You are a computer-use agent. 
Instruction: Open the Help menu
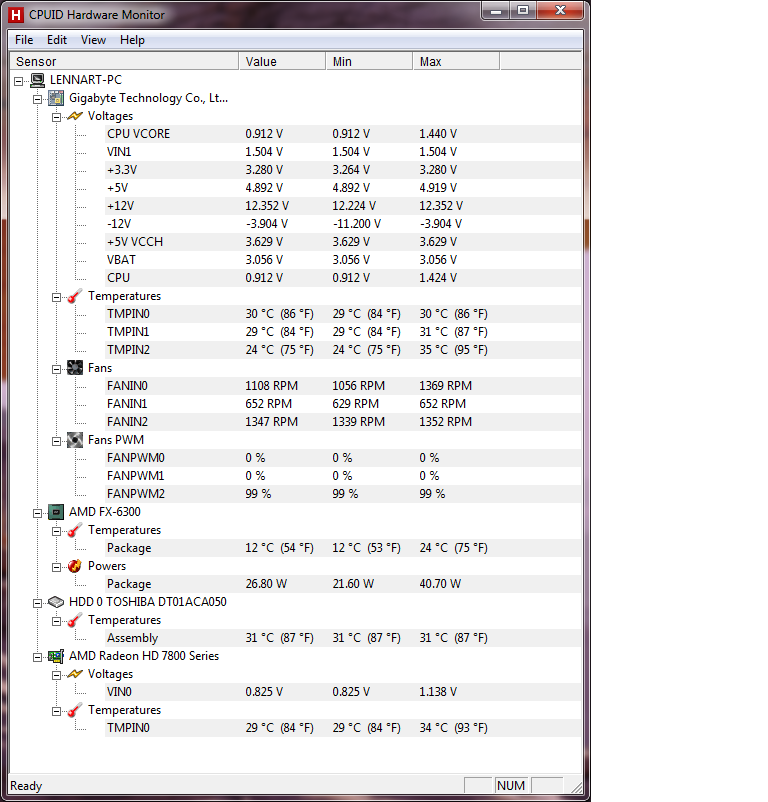coord(132,40)
